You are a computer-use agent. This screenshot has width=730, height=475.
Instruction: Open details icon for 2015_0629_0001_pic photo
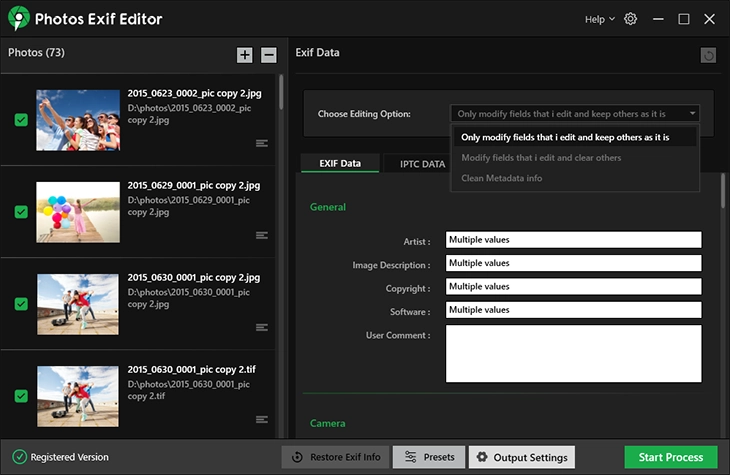click(262, 235)
